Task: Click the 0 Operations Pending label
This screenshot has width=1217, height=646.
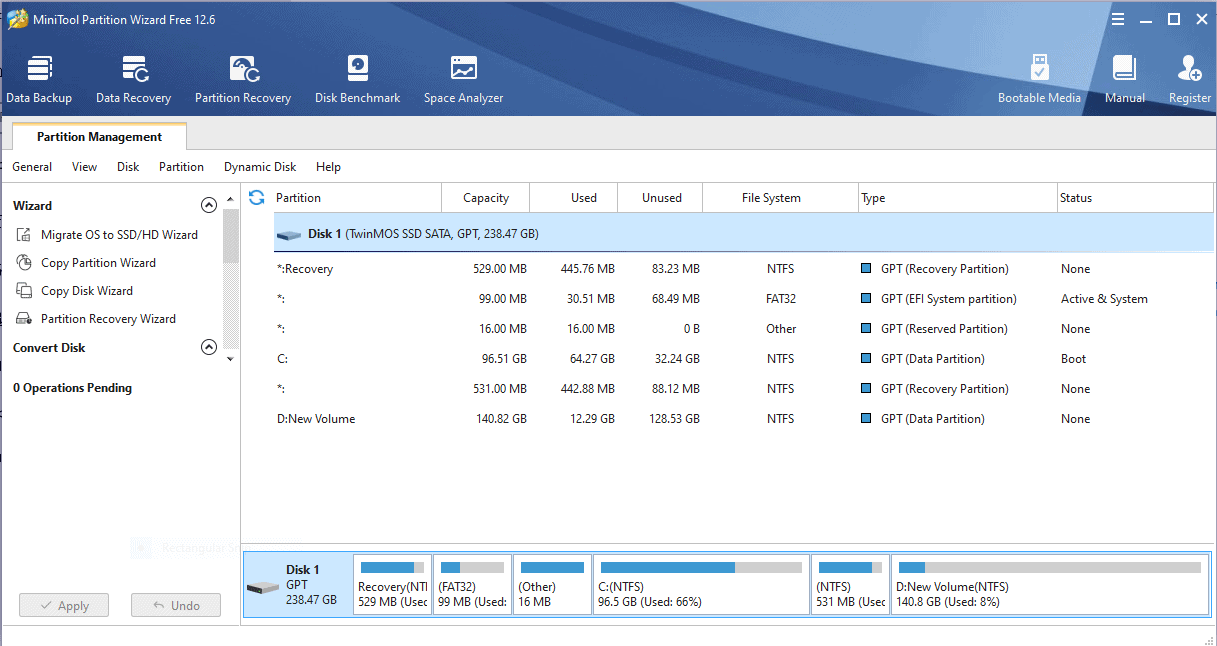Action: pos(72,388)
